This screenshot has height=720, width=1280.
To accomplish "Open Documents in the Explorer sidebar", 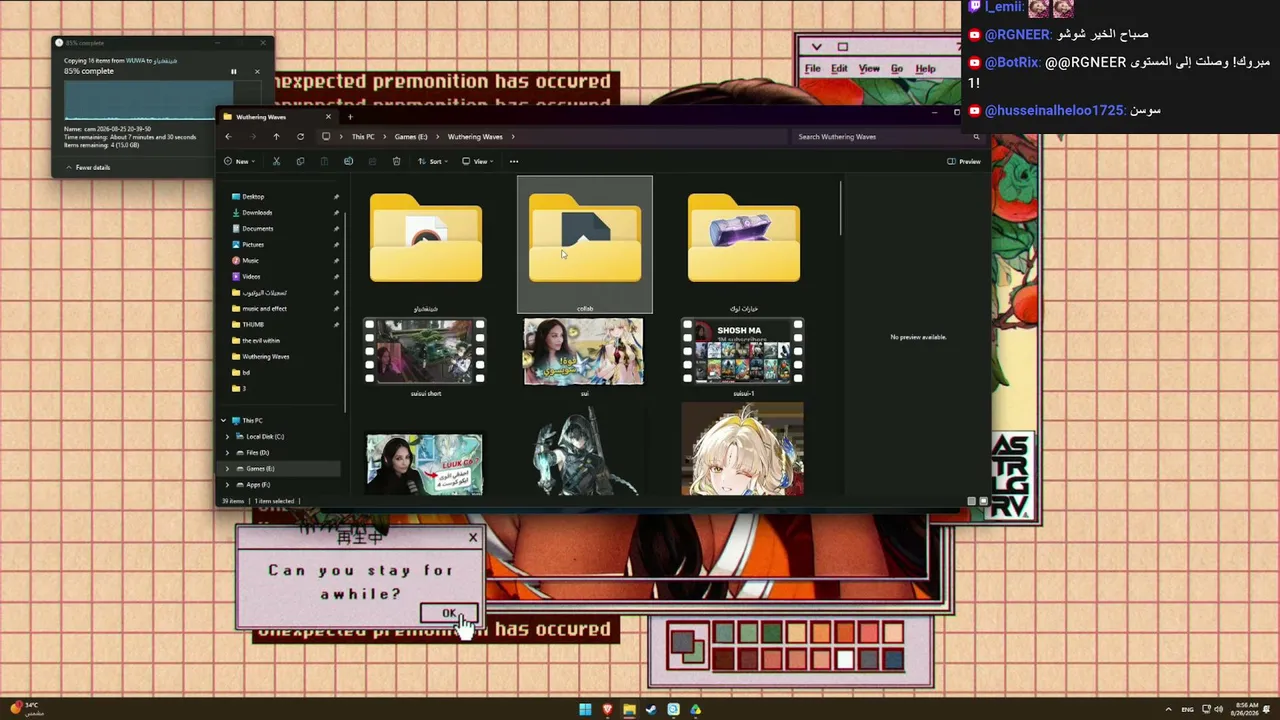I will coord(258,229).
